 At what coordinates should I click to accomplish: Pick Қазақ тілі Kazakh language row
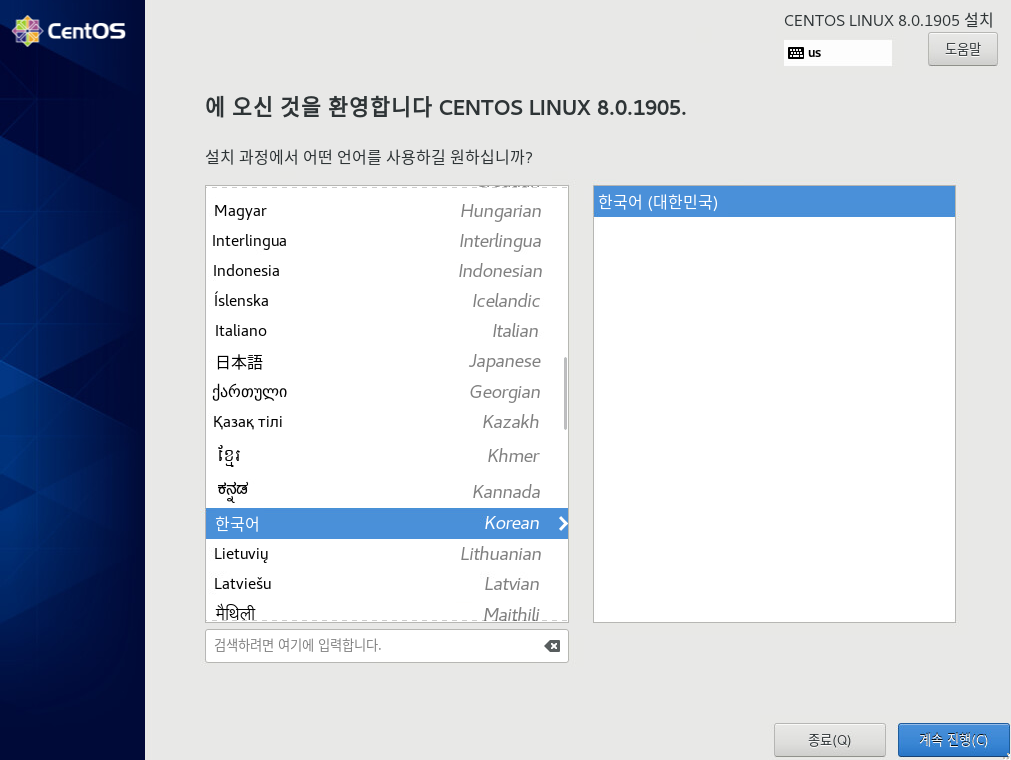387,422
